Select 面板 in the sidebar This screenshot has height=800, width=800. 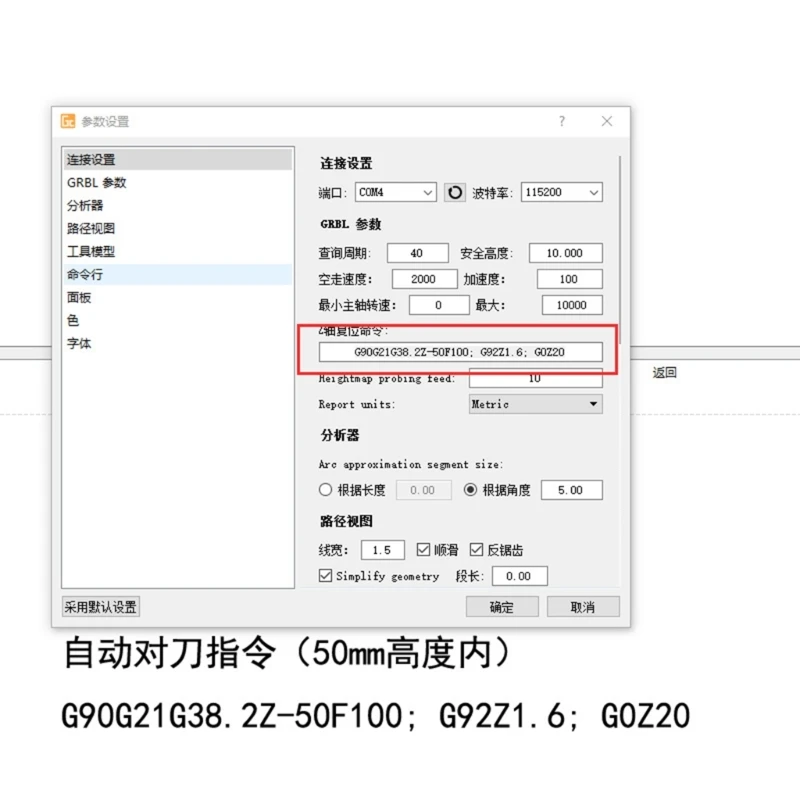[178, 297]
